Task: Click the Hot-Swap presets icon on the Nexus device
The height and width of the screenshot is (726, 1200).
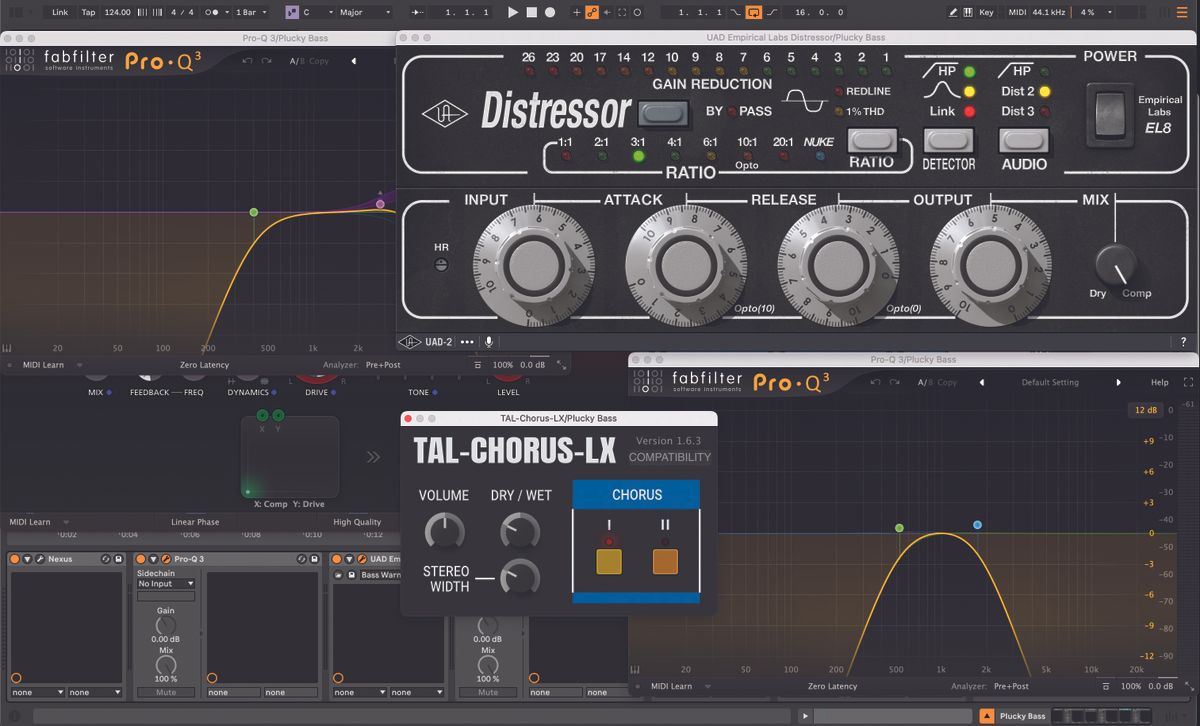Action: point(107,558)
